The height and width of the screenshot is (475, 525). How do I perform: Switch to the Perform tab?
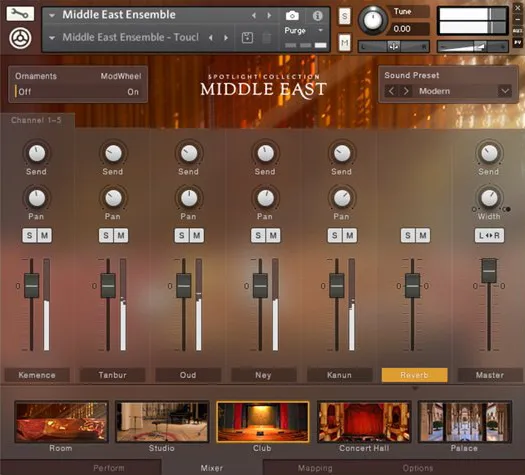[109, 468]
